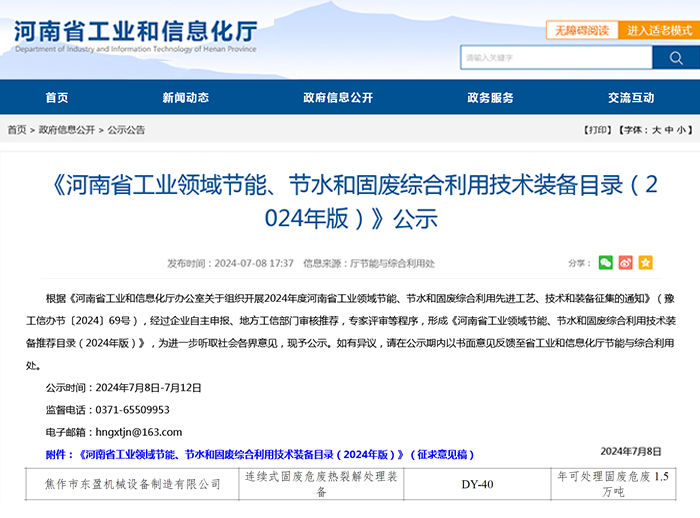Click the search magnifier icon

coord(675,58)
